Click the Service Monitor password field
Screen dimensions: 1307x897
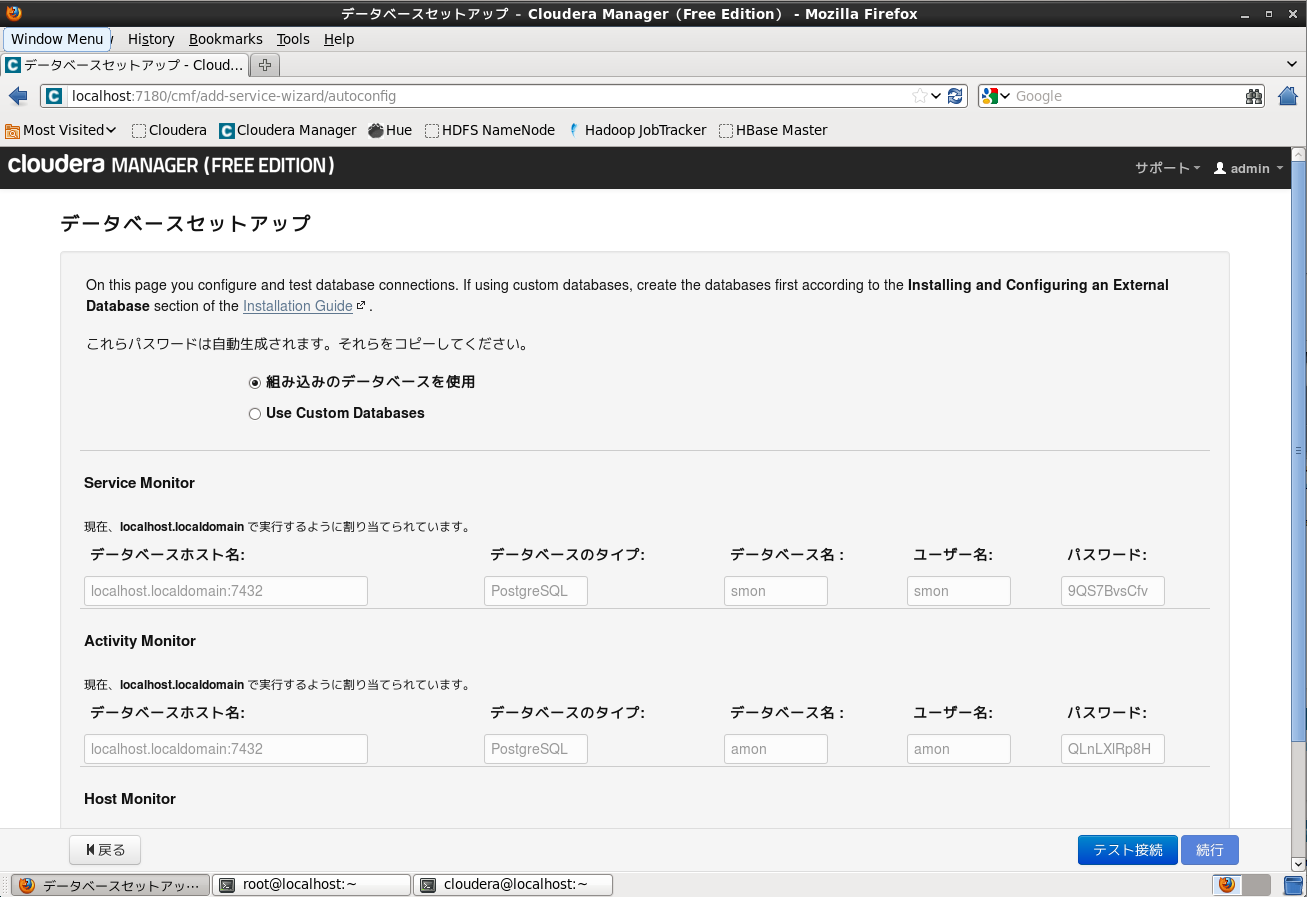[1113, 591]
